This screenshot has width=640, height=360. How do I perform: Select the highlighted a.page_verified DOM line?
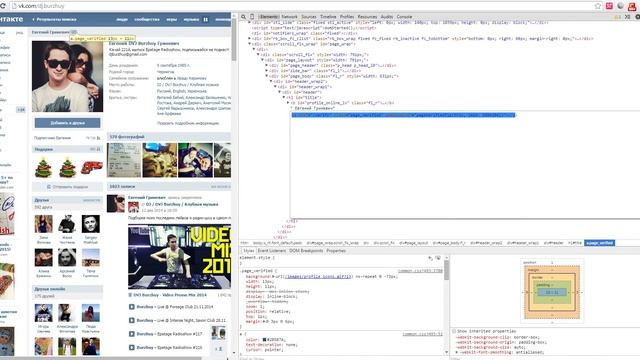[x=403, y=115]
